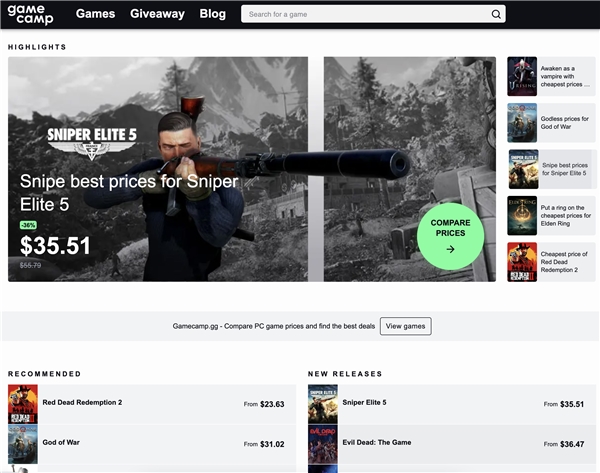Screen dimensions: 600x473
Task: Click the gamecamp logo
Action: [30, 15]
